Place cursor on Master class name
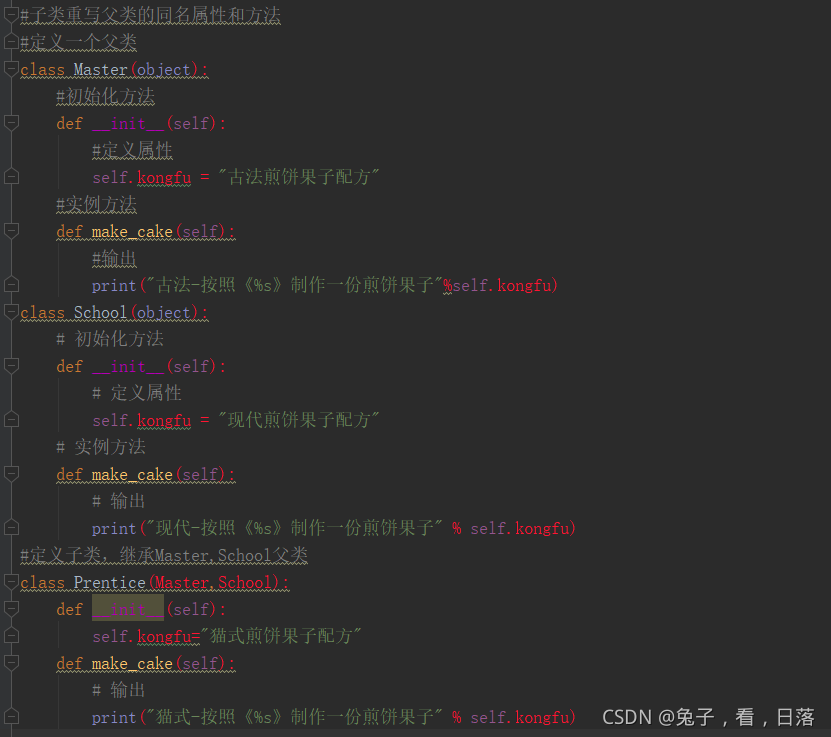 point(100,69)
